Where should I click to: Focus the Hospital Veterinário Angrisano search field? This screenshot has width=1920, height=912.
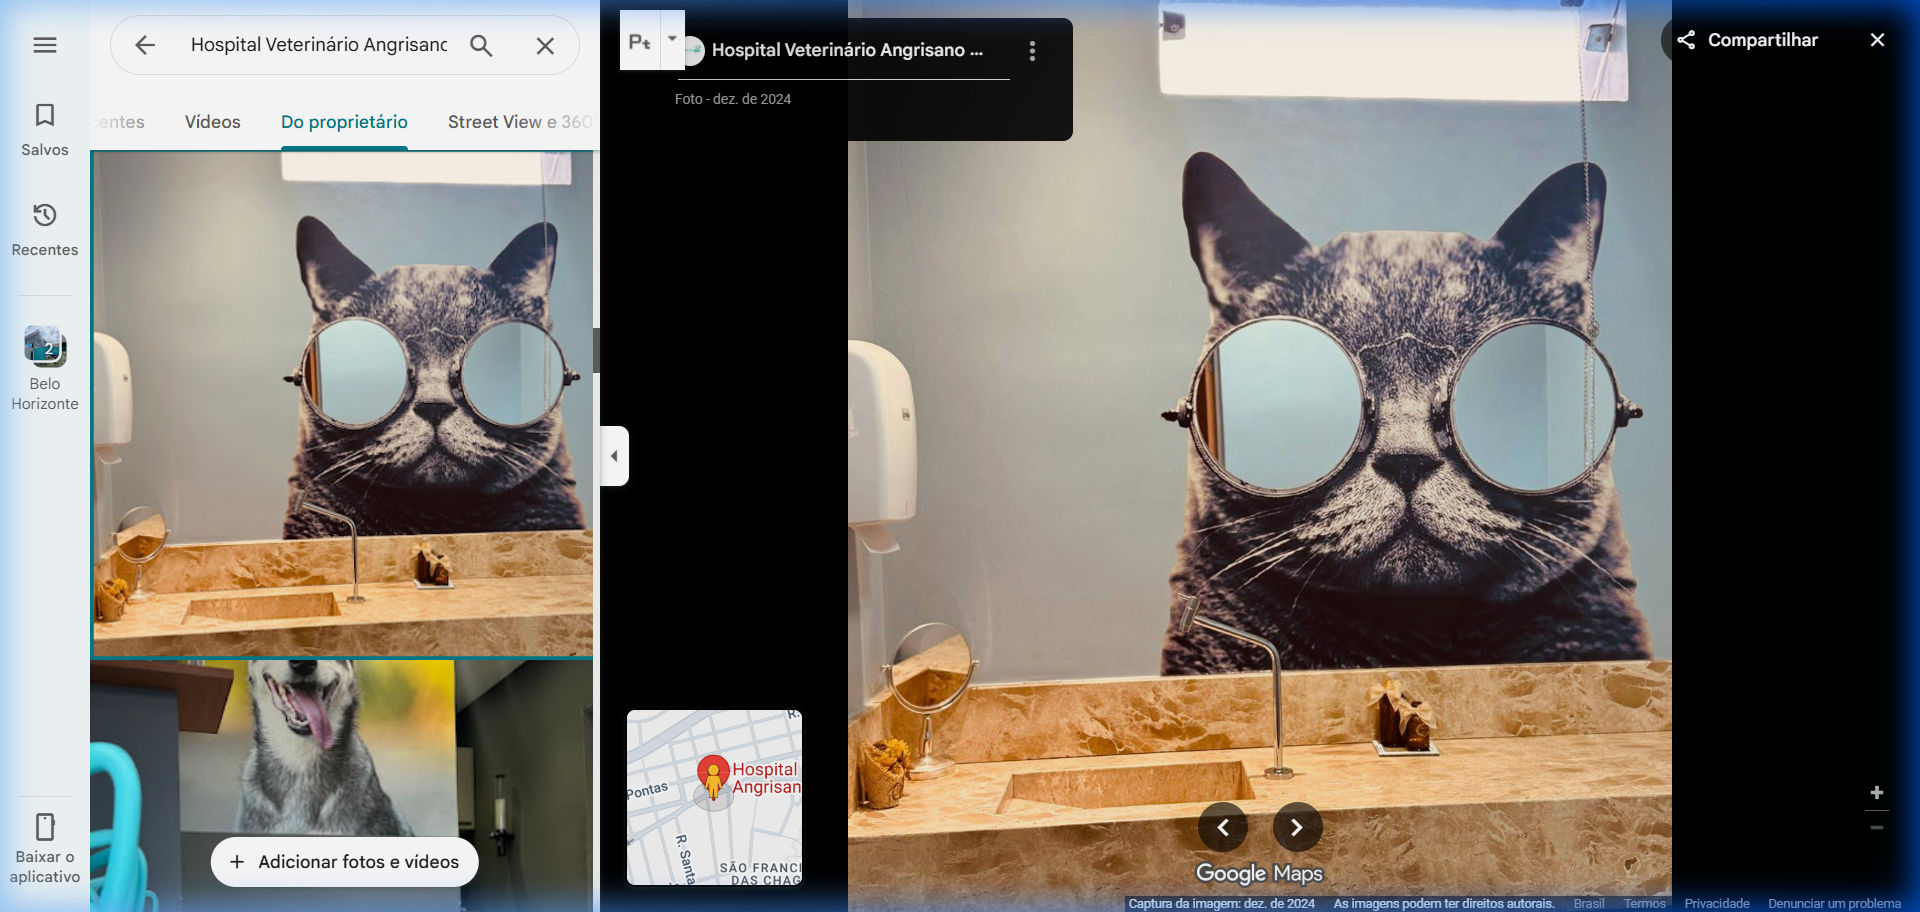[x=319, y=45]
